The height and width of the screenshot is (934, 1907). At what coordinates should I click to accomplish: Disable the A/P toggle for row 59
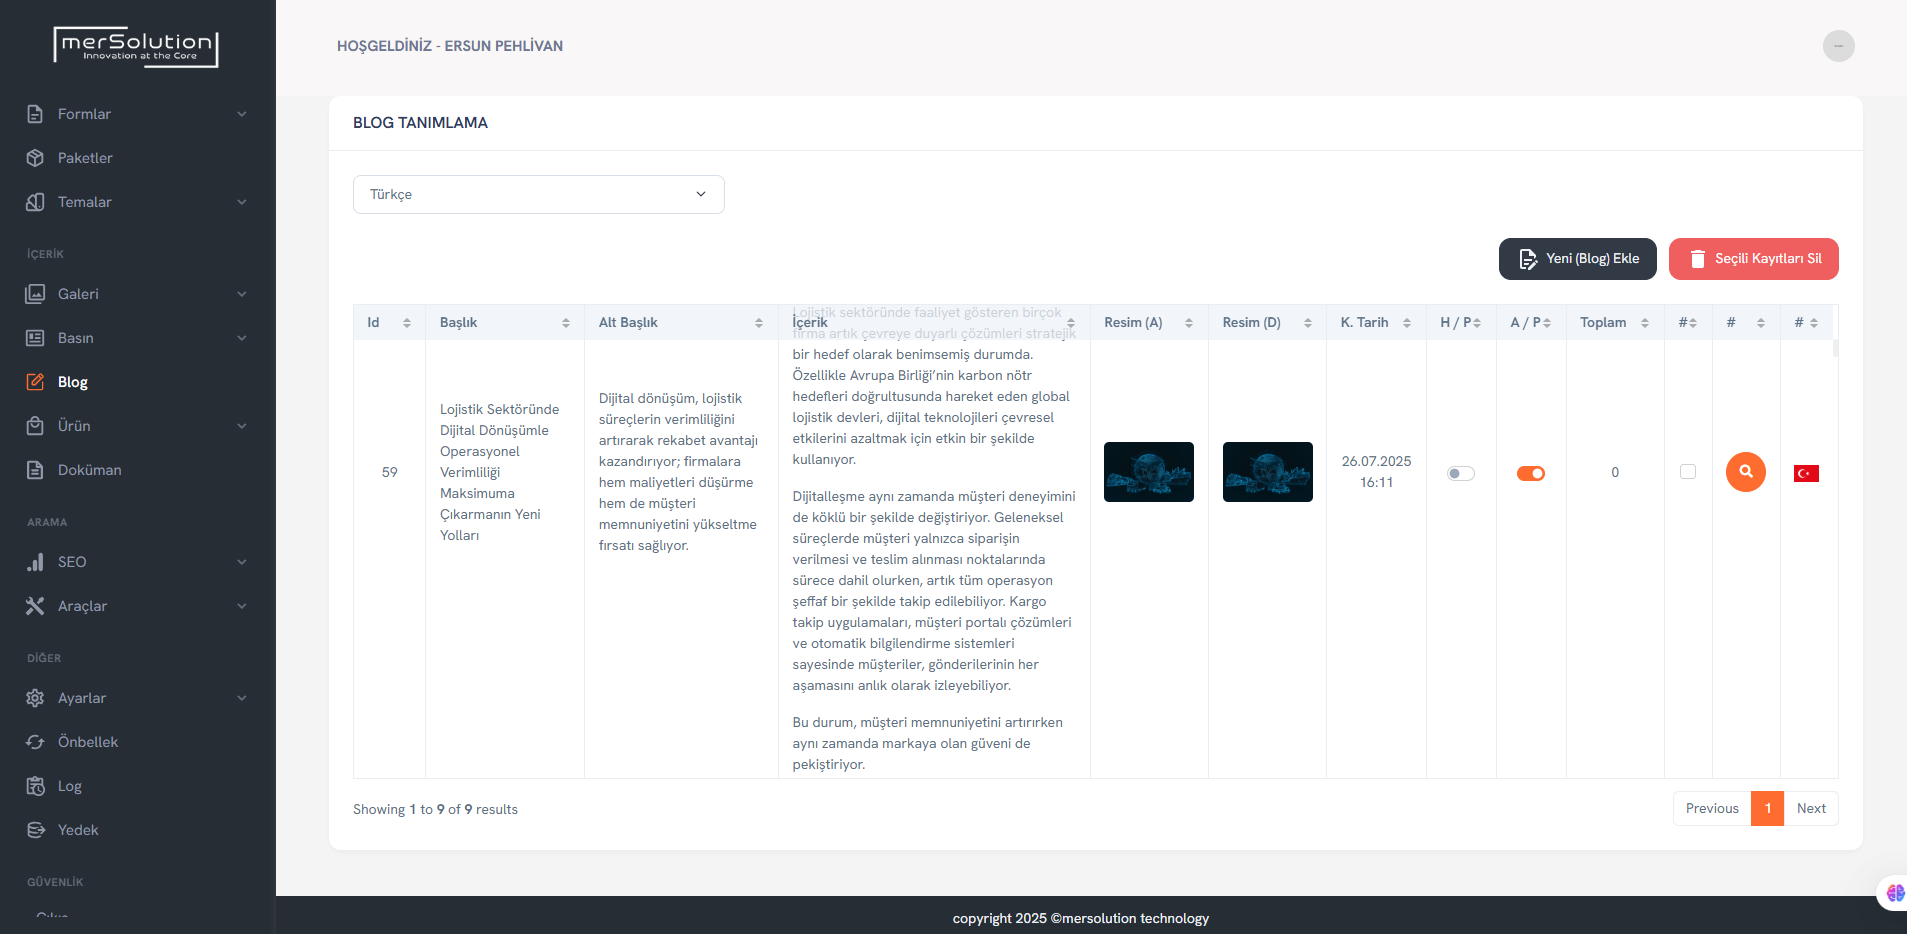tap(1530, 473)
